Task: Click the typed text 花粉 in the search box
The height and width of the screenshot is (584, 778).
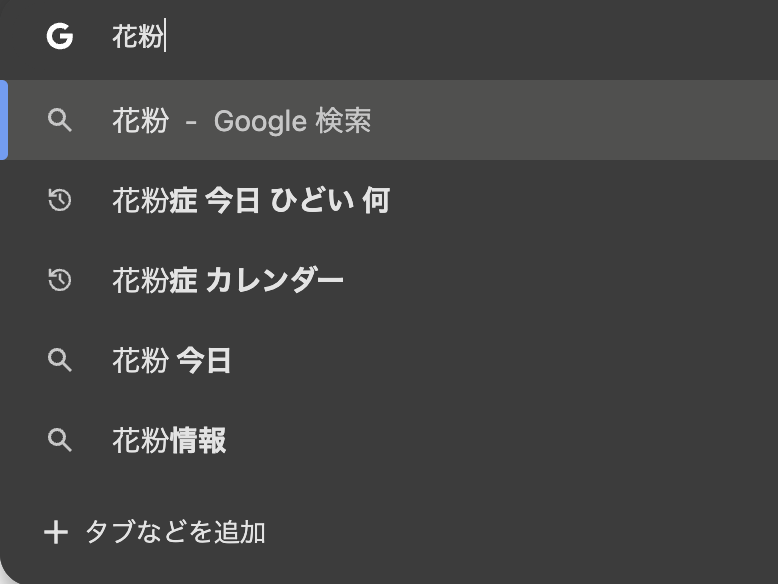Action: click(x=138, y=38)
